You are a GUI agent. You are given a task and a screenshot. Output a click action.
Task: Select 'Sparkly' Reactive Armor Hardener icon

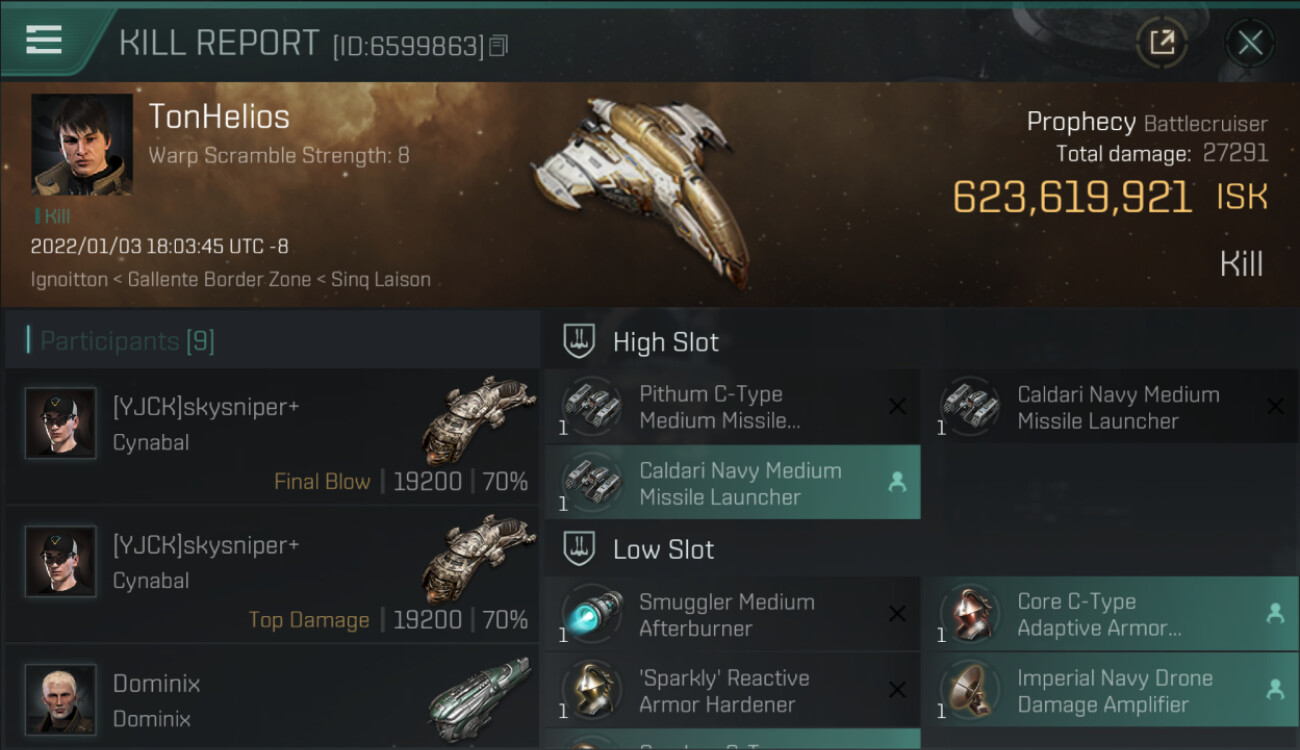tap(590, 690)
